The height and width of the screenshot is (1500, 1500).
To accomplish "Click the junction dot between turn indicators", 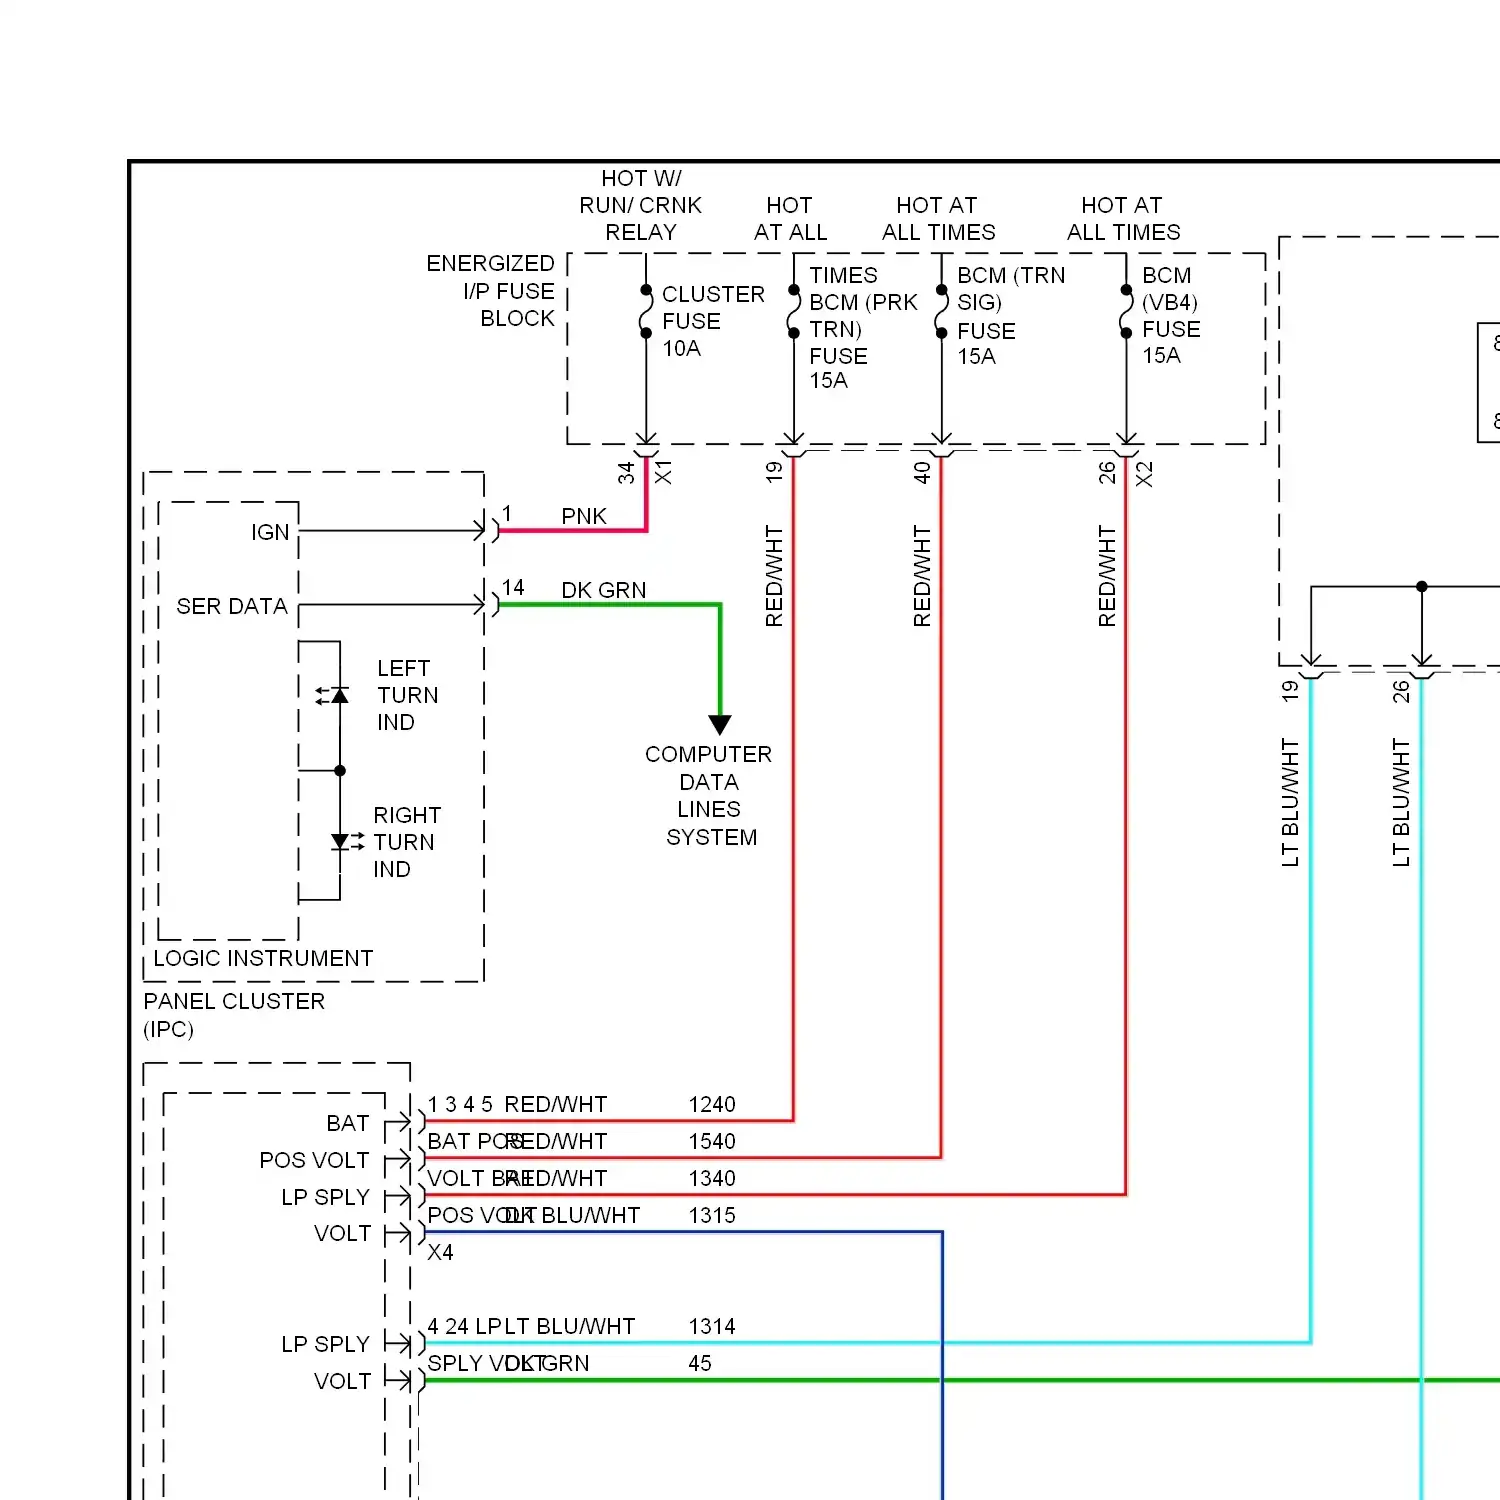I will 340,770.
